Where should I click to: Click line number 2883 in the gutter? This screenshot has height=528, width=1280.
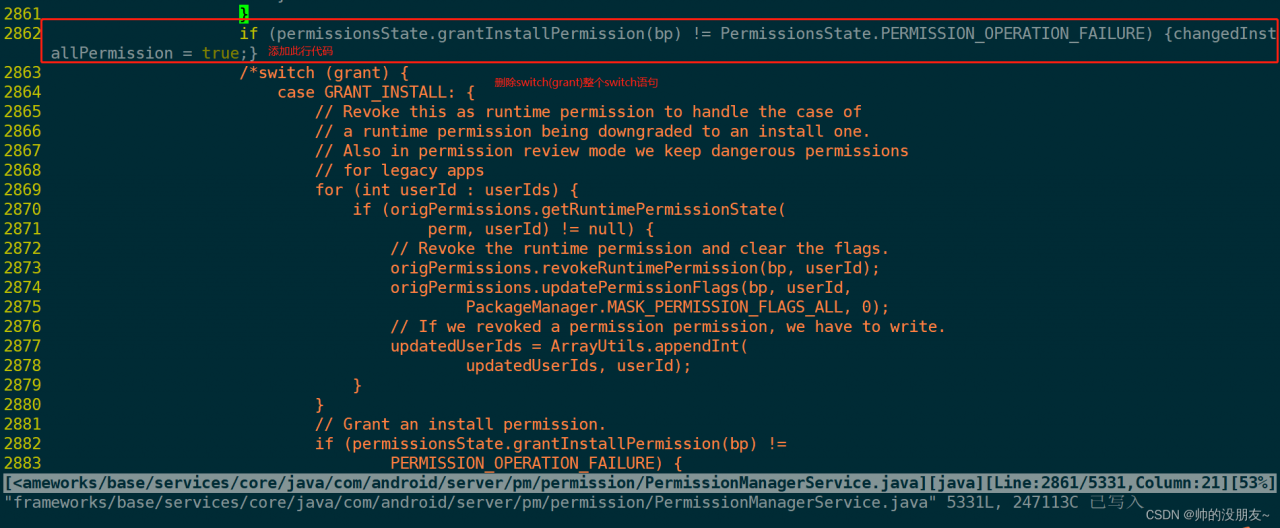pos(22,463)
